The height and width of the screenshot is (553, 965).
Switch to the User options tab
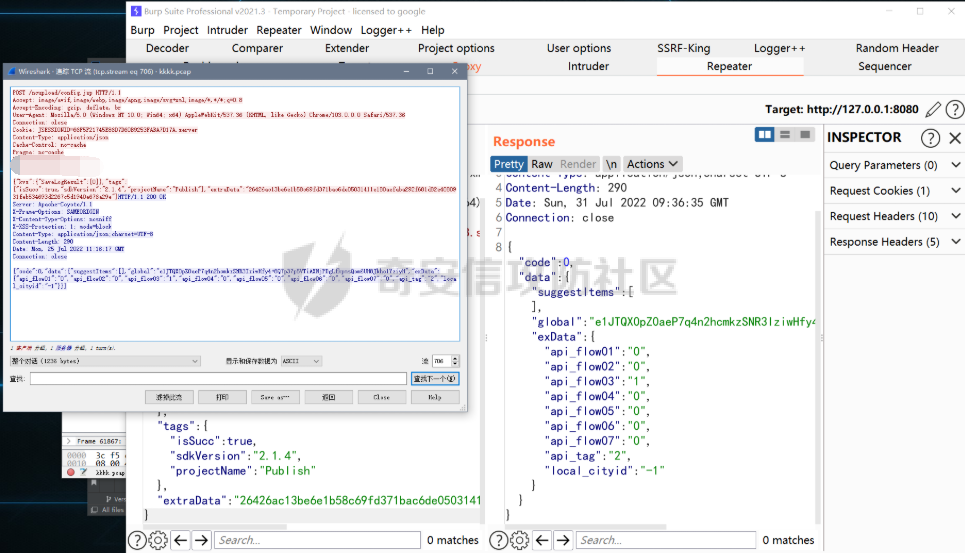[579, 48]
